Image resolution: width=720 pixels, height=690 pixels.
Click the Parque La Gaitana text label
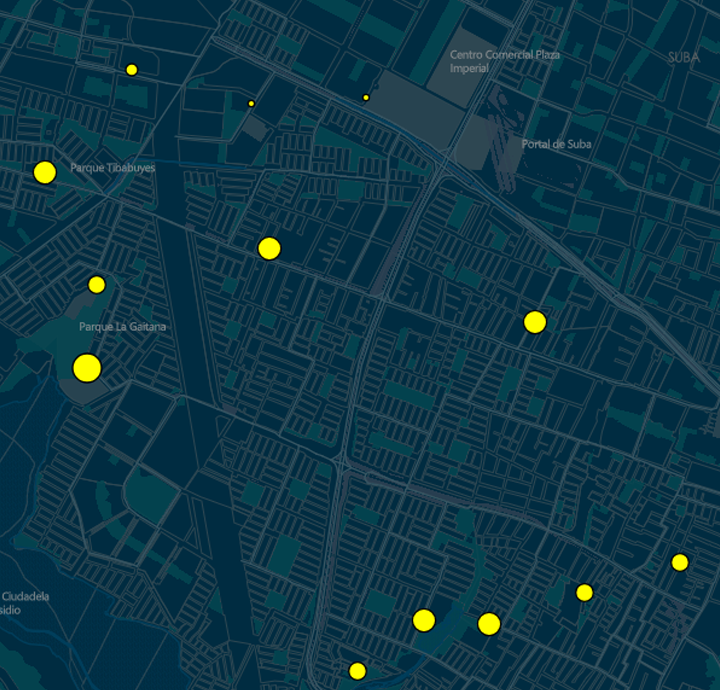[x=123, y=327]
